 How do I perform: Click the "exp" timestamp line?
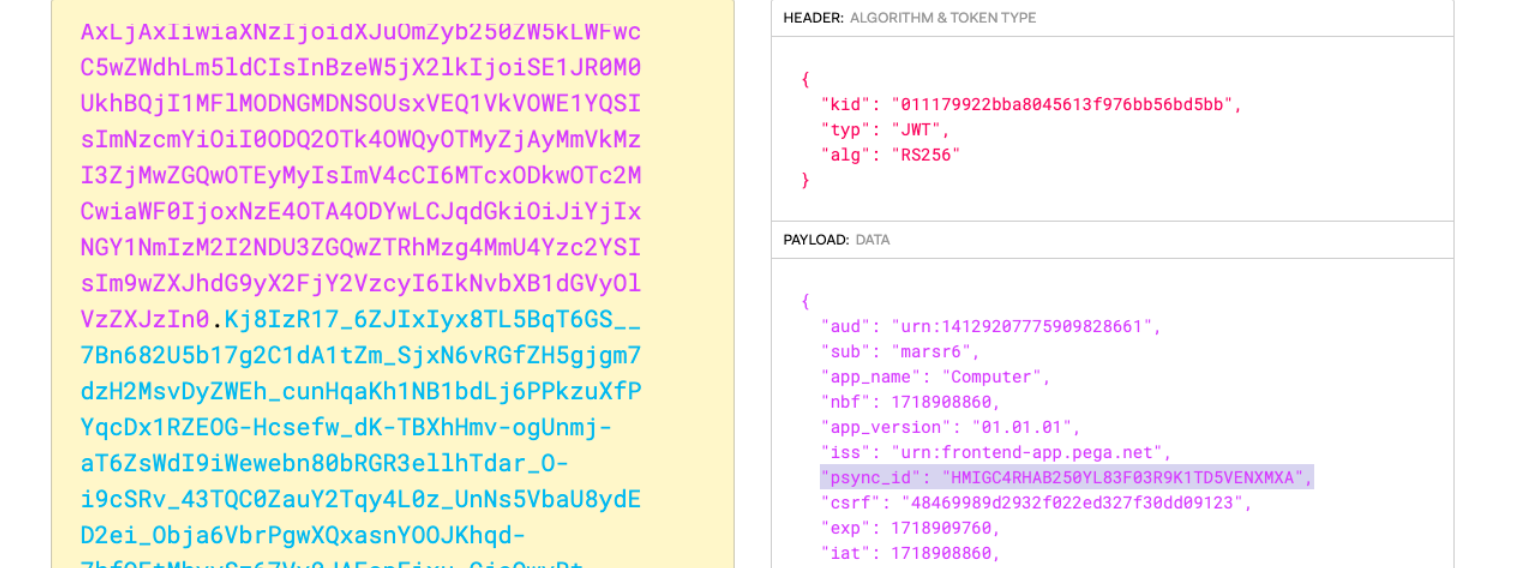[x=910, y=528]
